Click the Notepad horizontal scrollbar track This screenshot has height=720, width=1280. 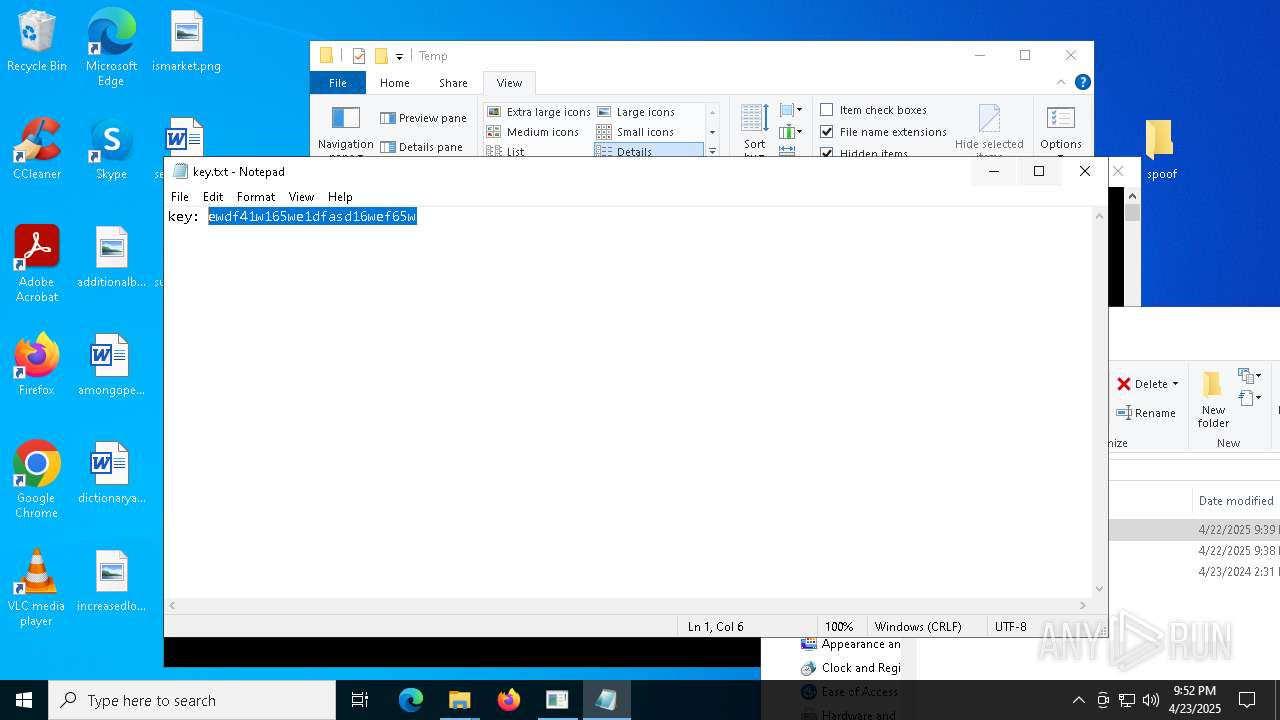(628, 606)
